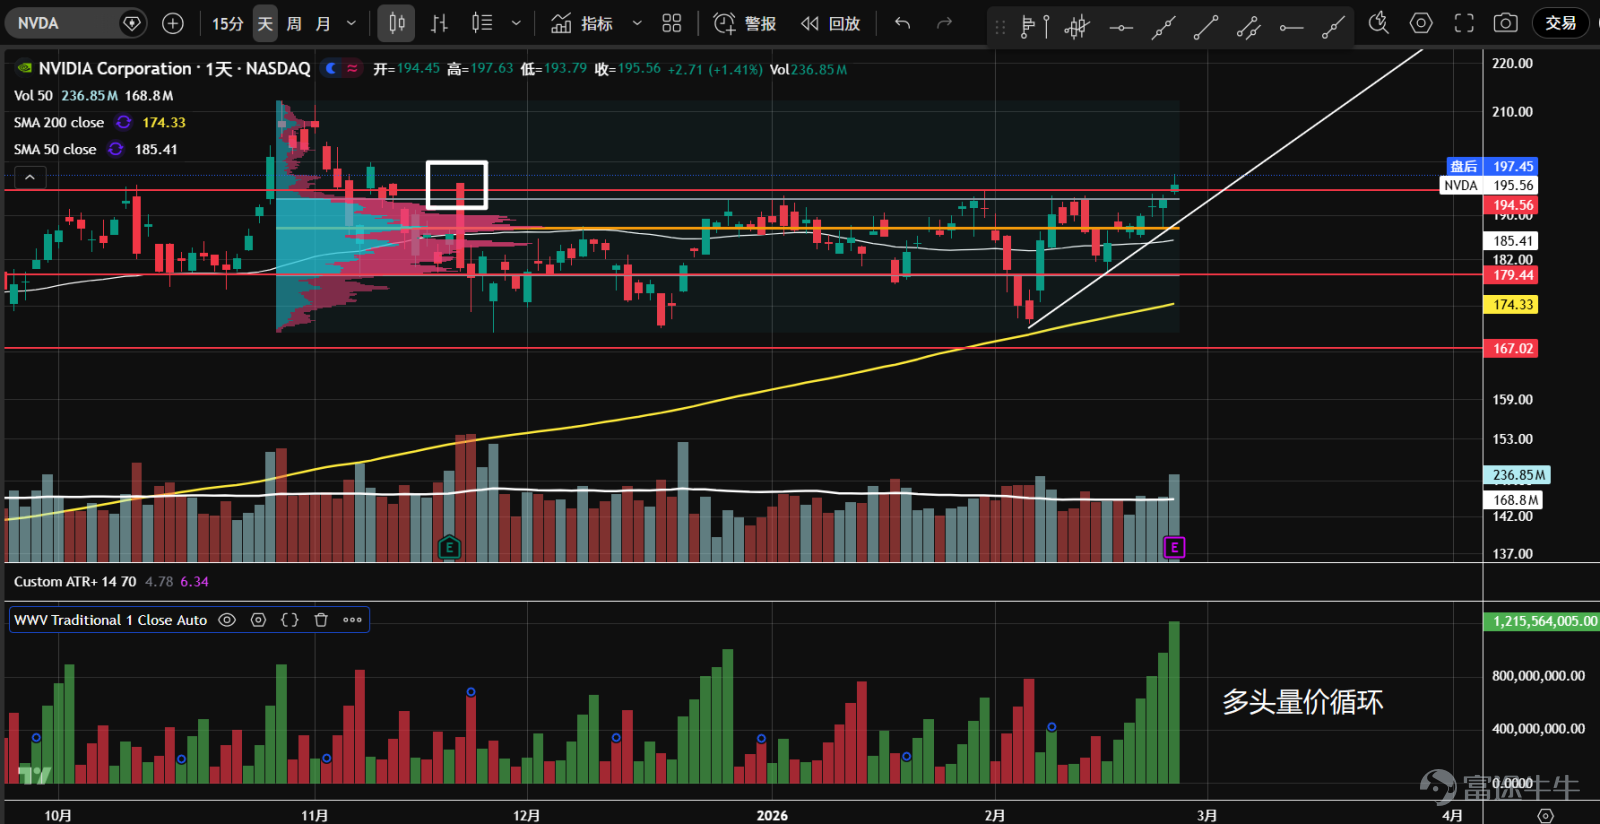Click the NVDA 195.56 price label
1600x824 pixels.
(1489, 185)
